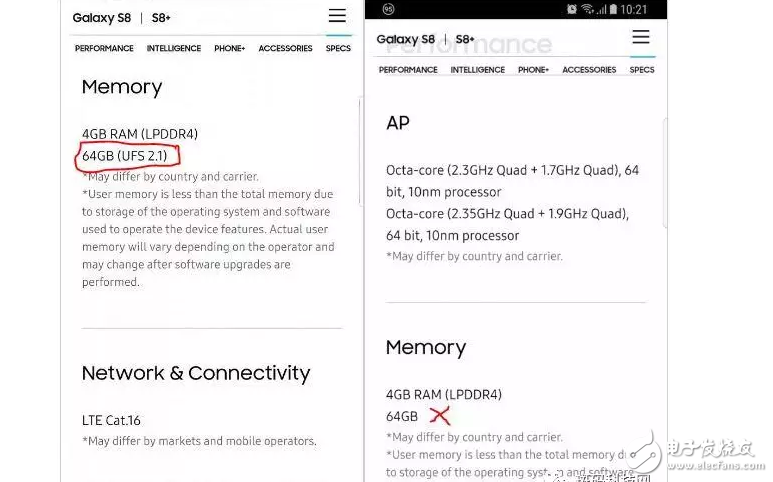Tap the circled 95 notification icon in the status bar

[x=388, y=10]
